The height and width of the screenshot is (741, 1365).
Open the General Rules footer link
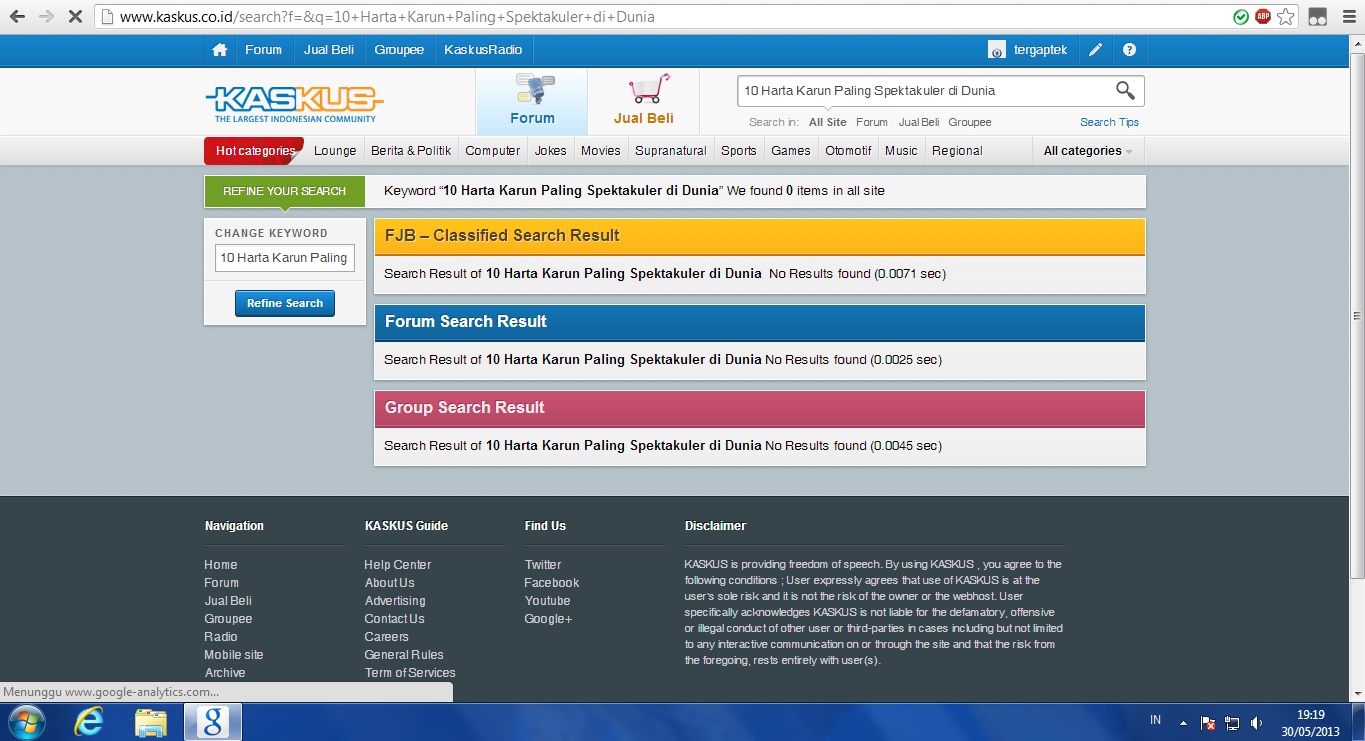[404, 655]
